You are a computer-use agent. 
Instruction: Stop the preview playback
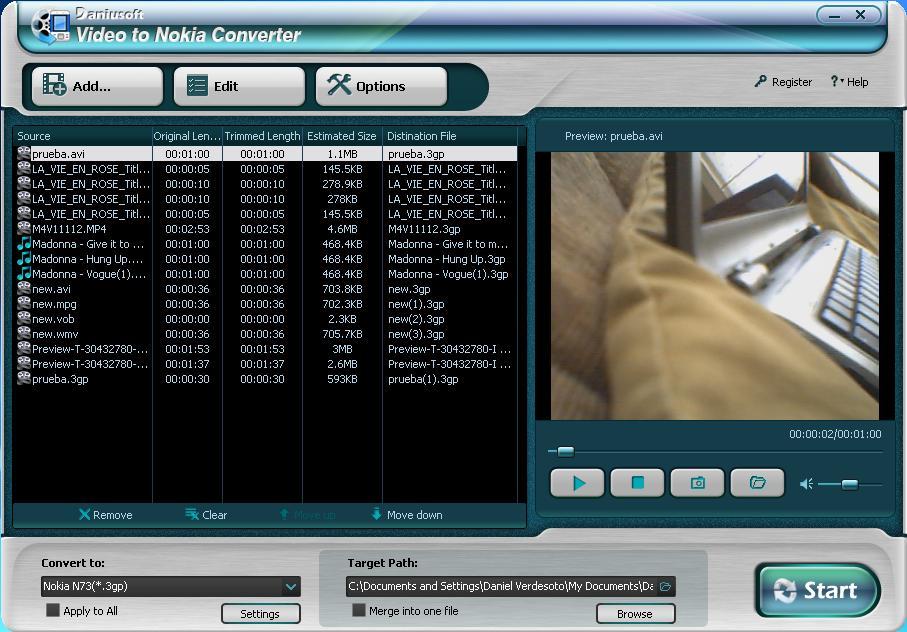(x=637, y=483)
